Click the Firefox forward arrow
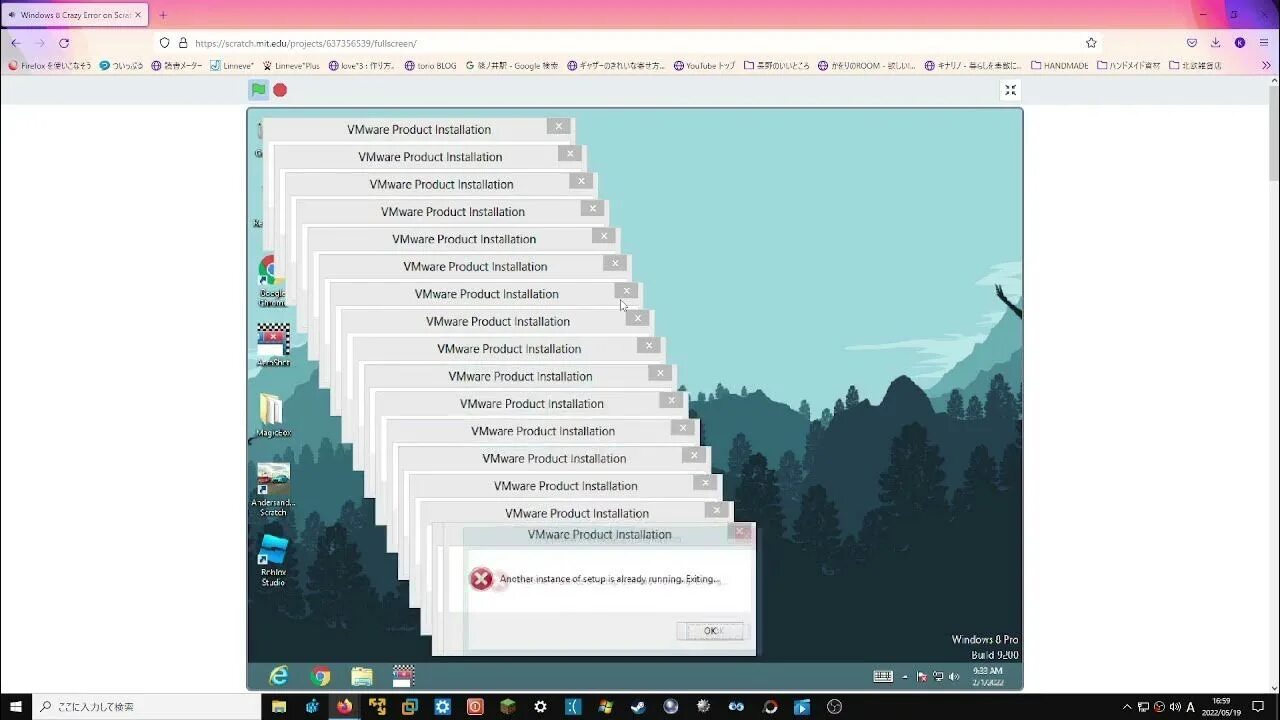The width and height of the screenshot is (1280, 720). 40,43
